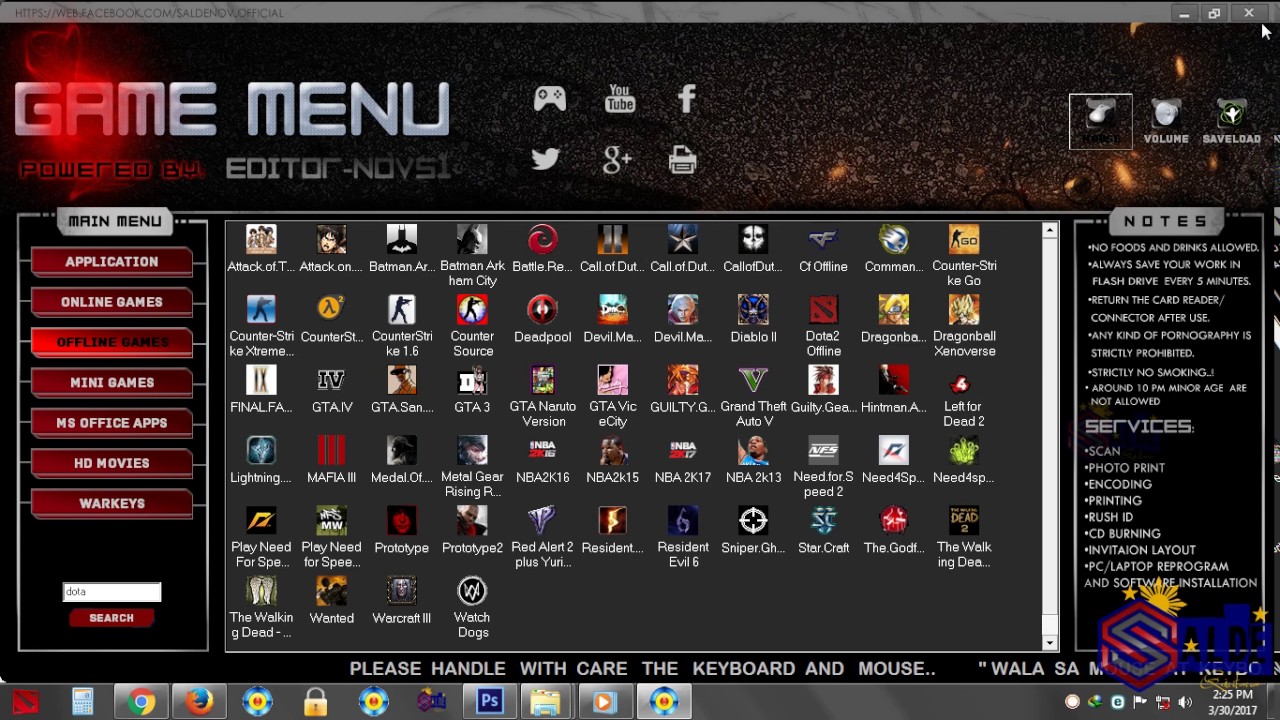The width and height of the screenshot is (1280, 720).
Task: Click the game list scroll down arrow
Action: point(1049,643)
